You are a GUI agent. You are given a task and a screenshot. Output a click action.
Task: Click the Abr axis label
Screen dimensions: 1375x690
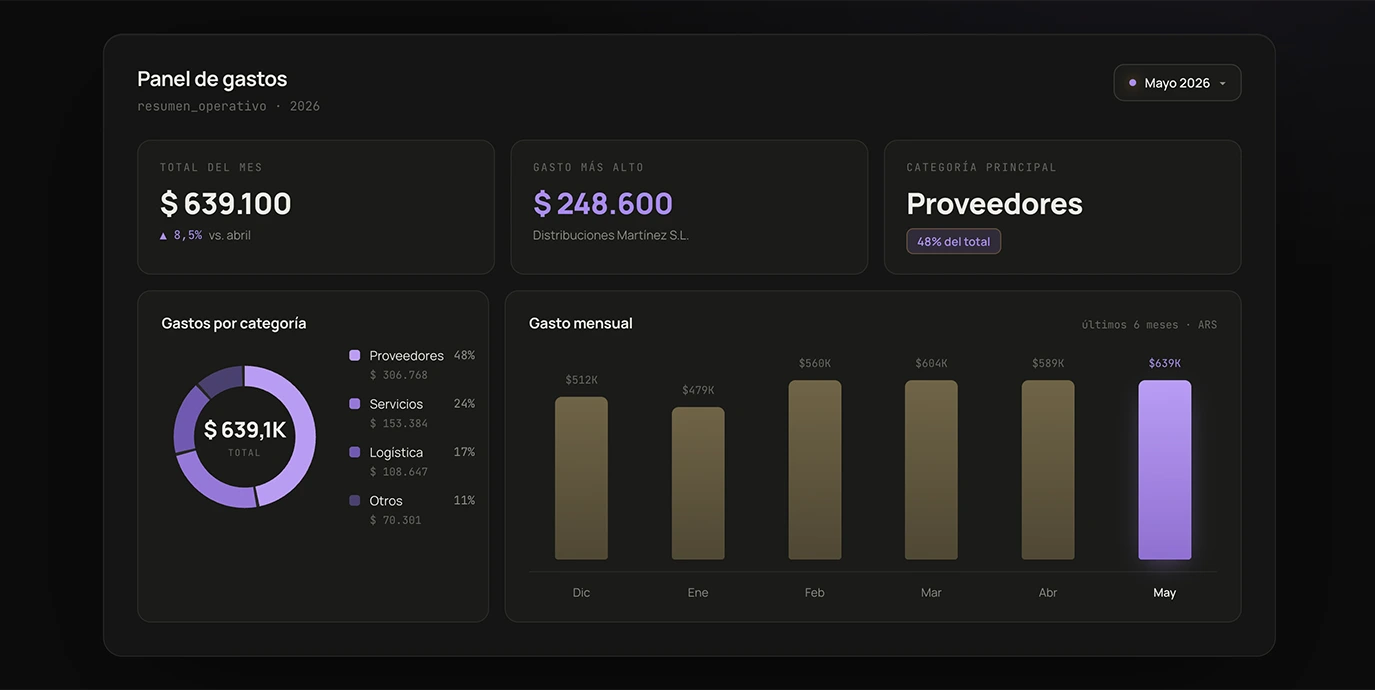pos(1048,593)
